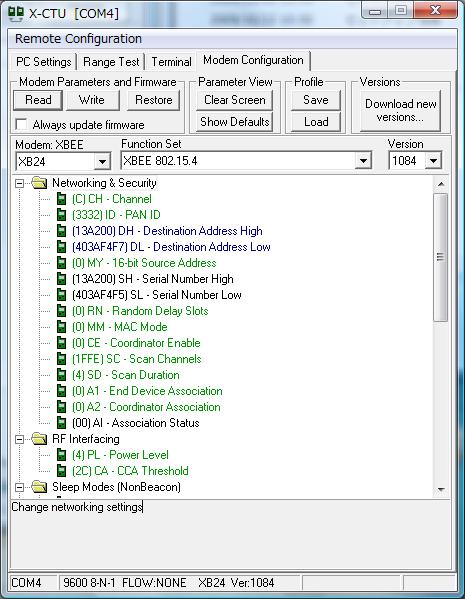
Task: Select (1FFE) SC - Scan Channels row
Action: tap(136, 359)
